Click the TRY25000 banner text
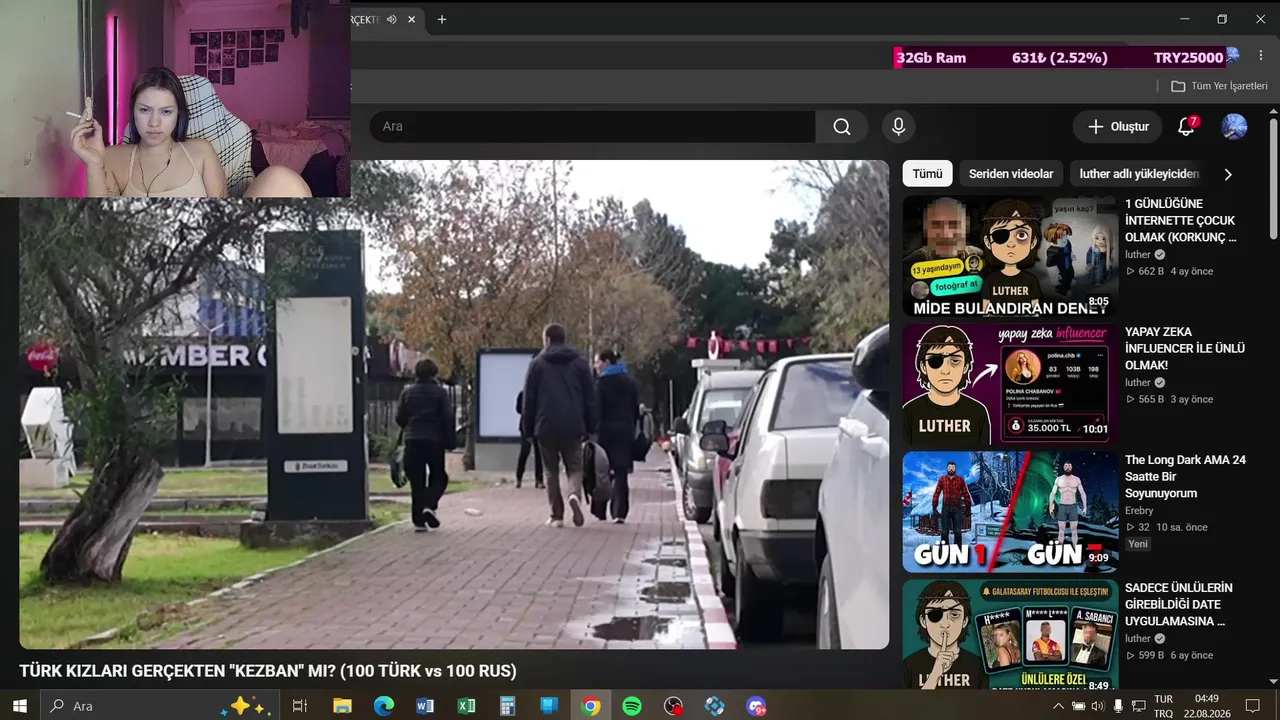 coord(1188,58)
